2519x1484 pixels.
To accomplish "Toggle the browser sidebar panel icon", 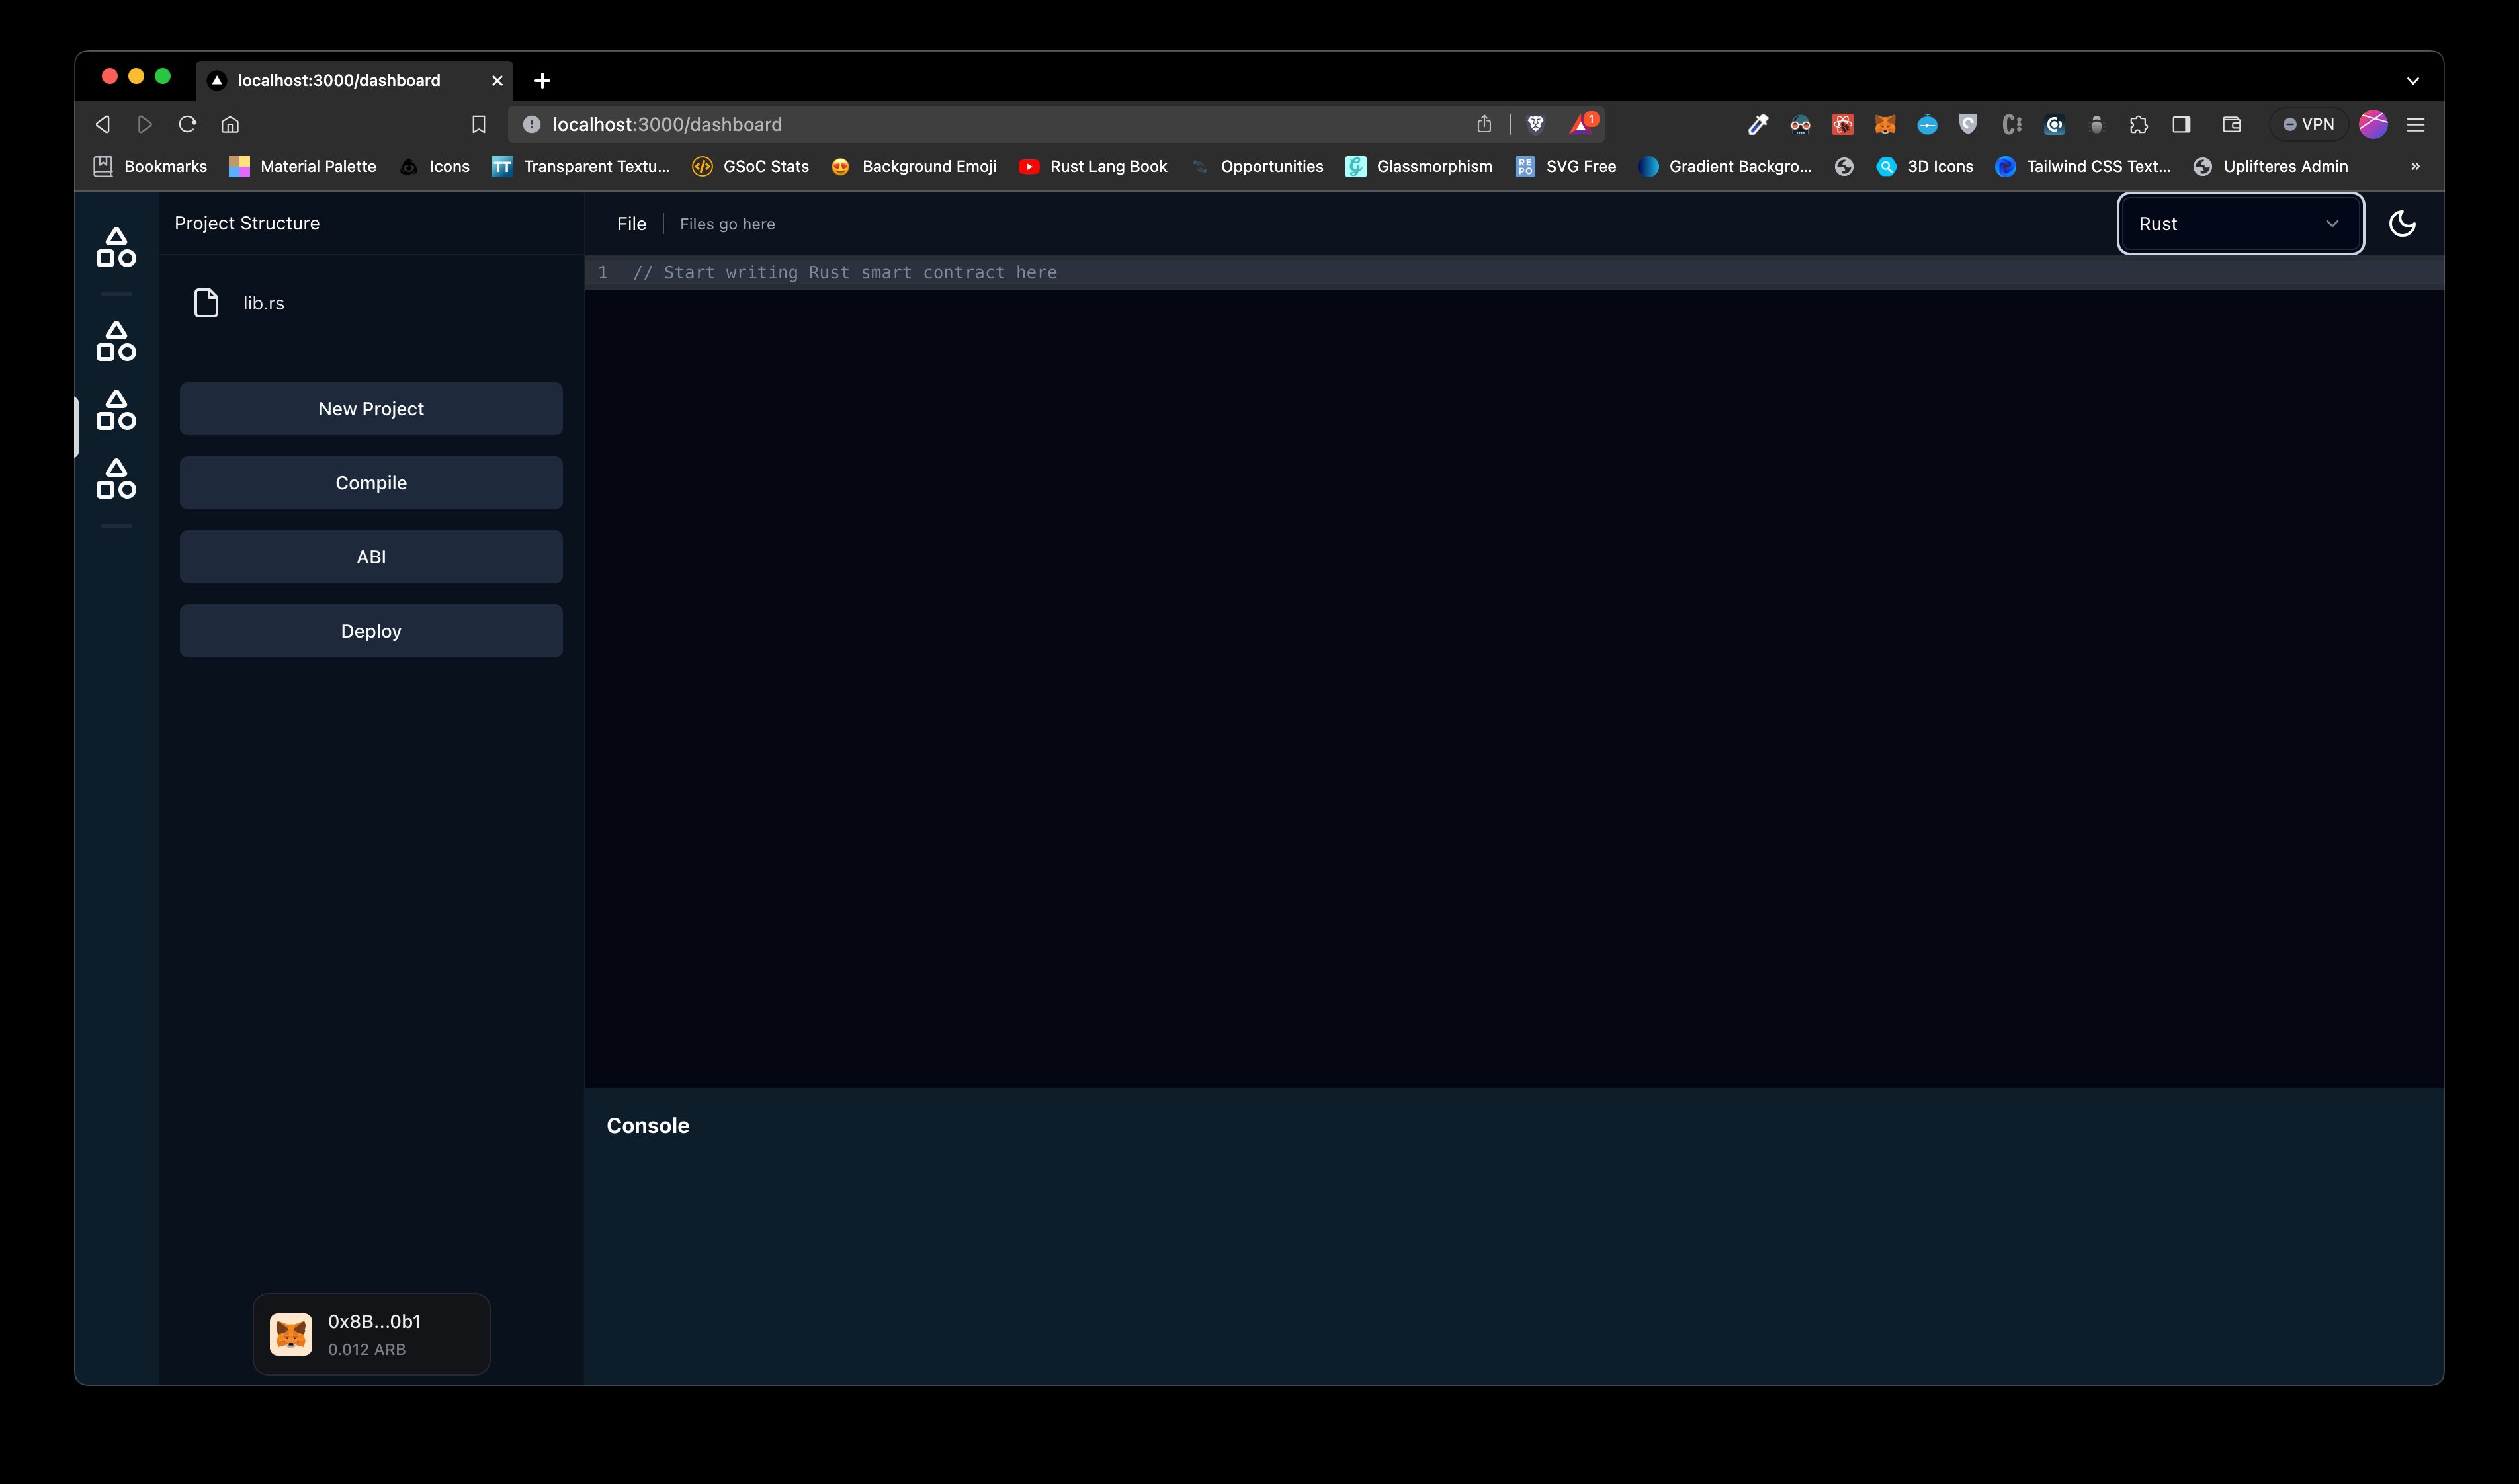I will click(x=2181, y=124).
